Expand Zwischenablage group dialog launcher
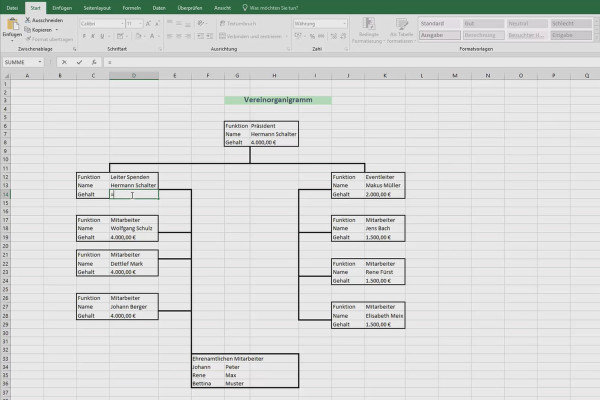600x400 pixels. tap(74, 49)
